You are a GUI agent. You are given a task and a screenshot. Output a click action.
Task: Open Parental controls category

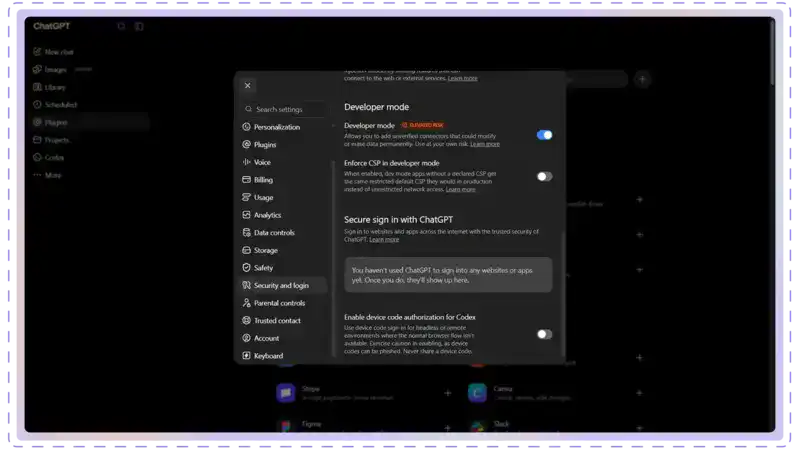[x=283, y=303]
